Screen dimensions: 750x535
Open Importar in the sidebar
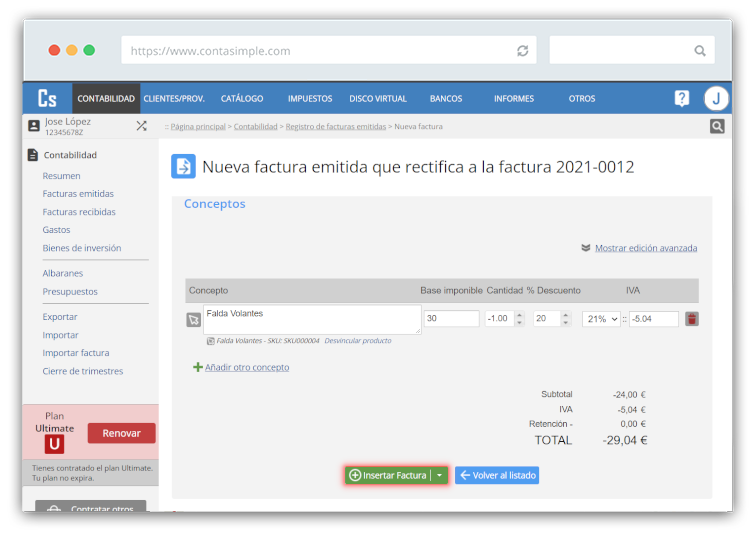pyautogui.click(x=60, y=335)
